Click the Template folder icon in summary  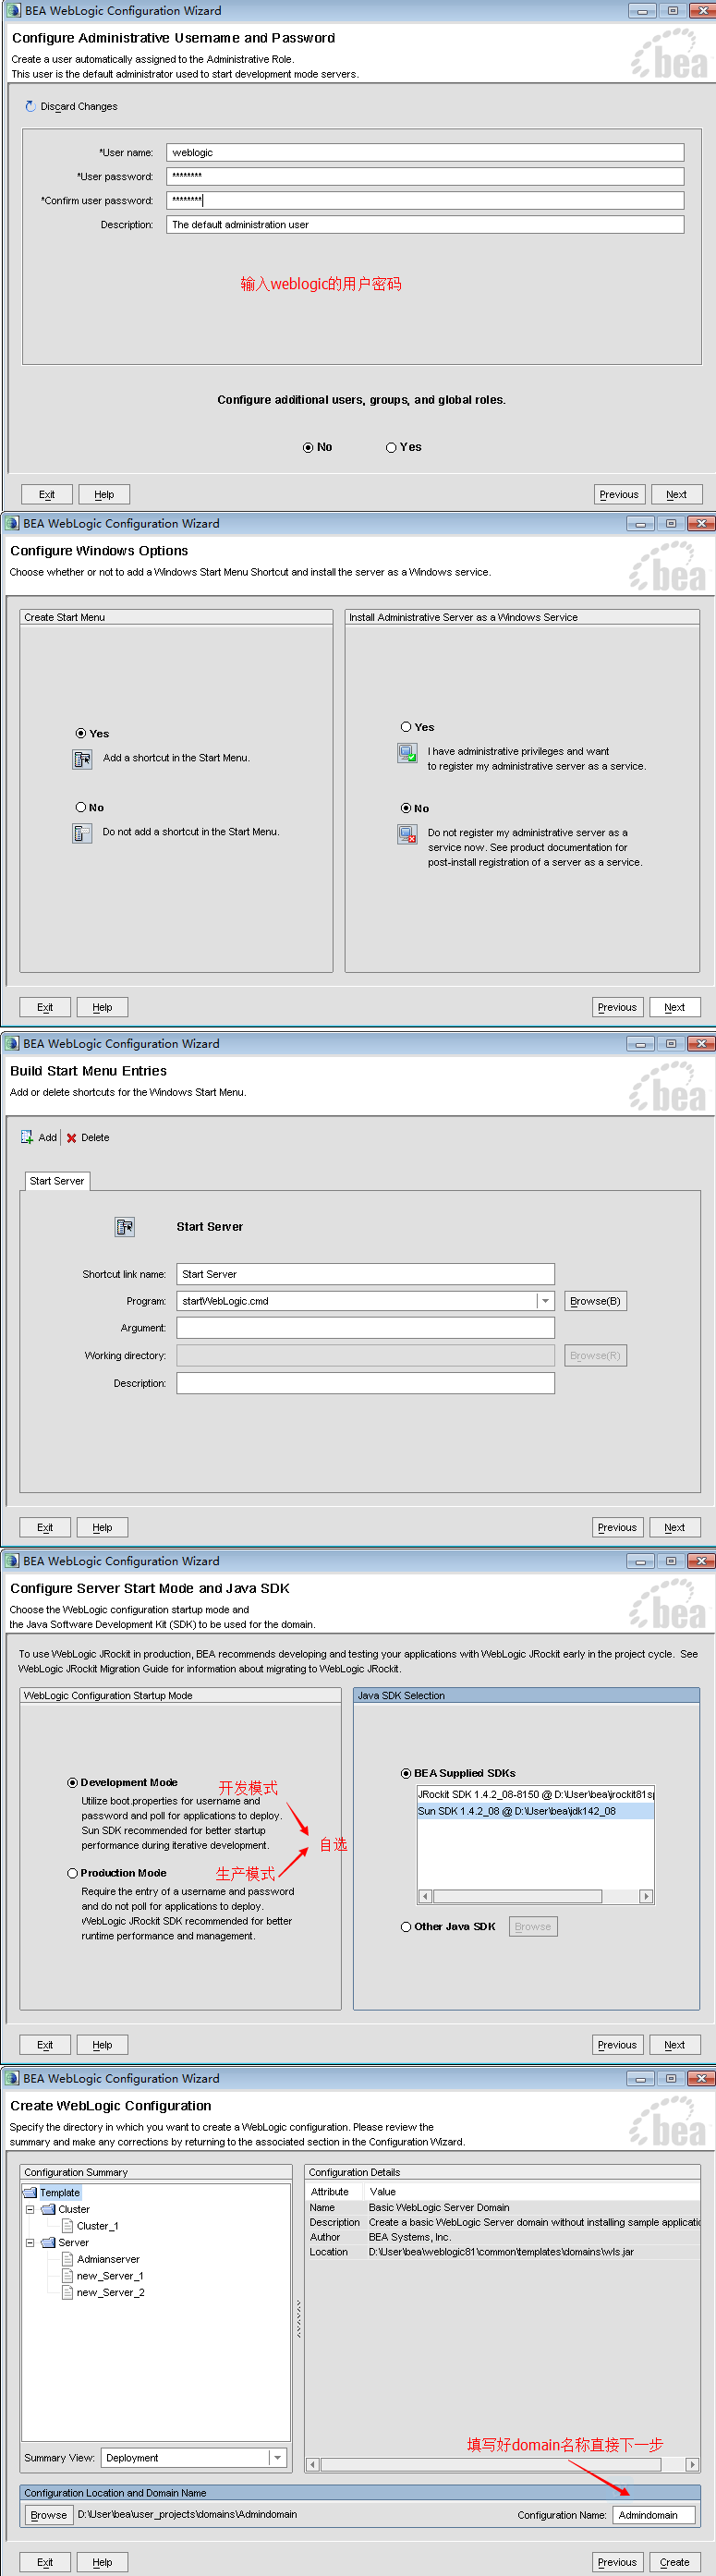click(x=30, y=2192)
